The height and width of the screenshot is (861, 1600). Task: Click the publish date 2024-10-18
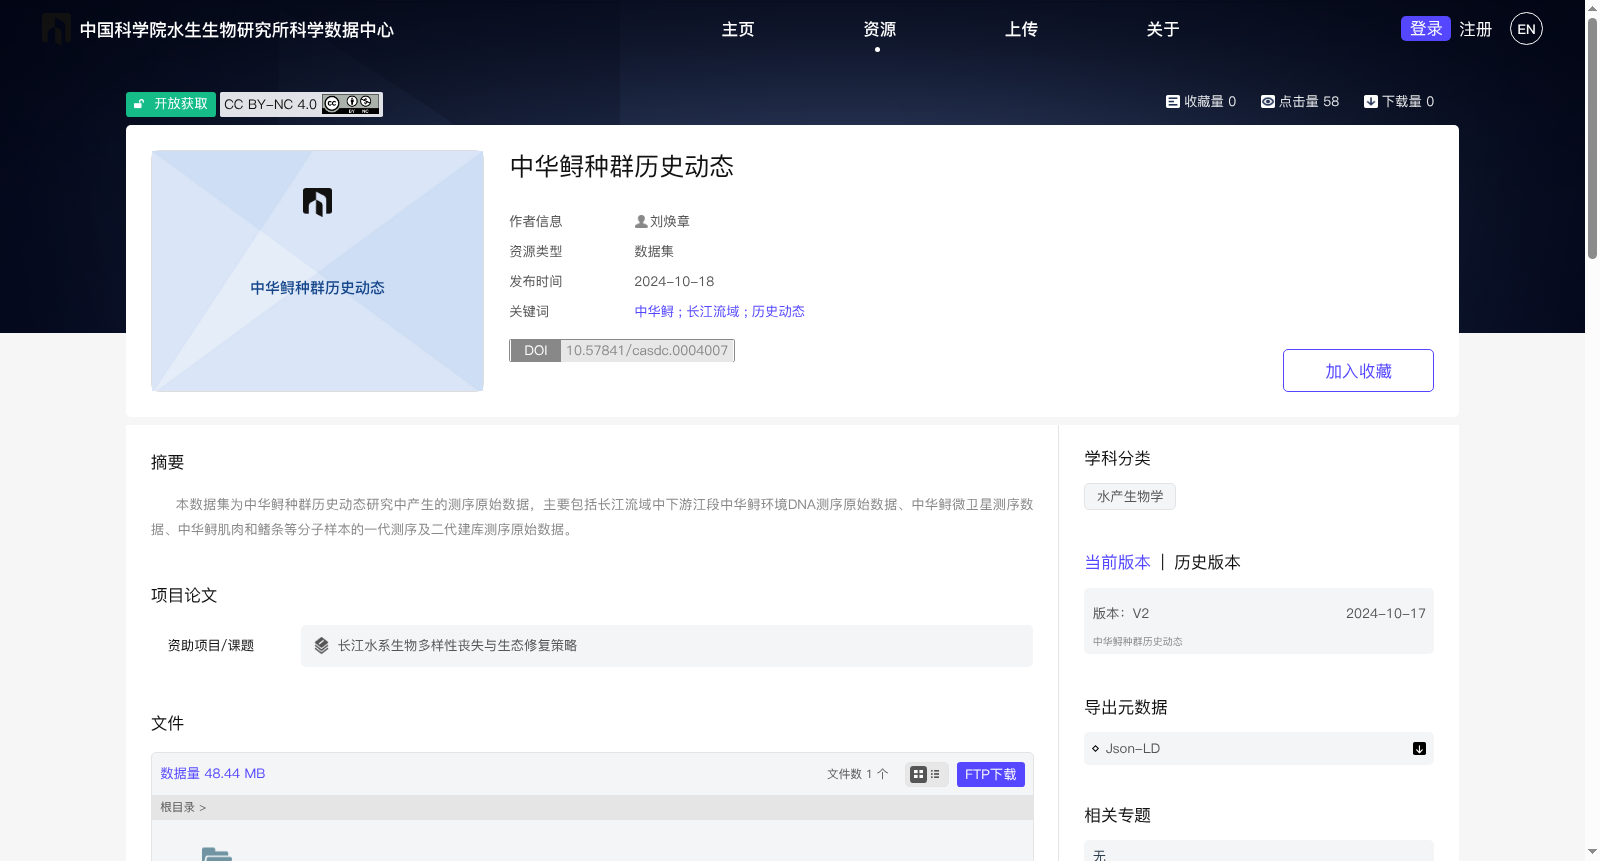(x=674, y=282)
